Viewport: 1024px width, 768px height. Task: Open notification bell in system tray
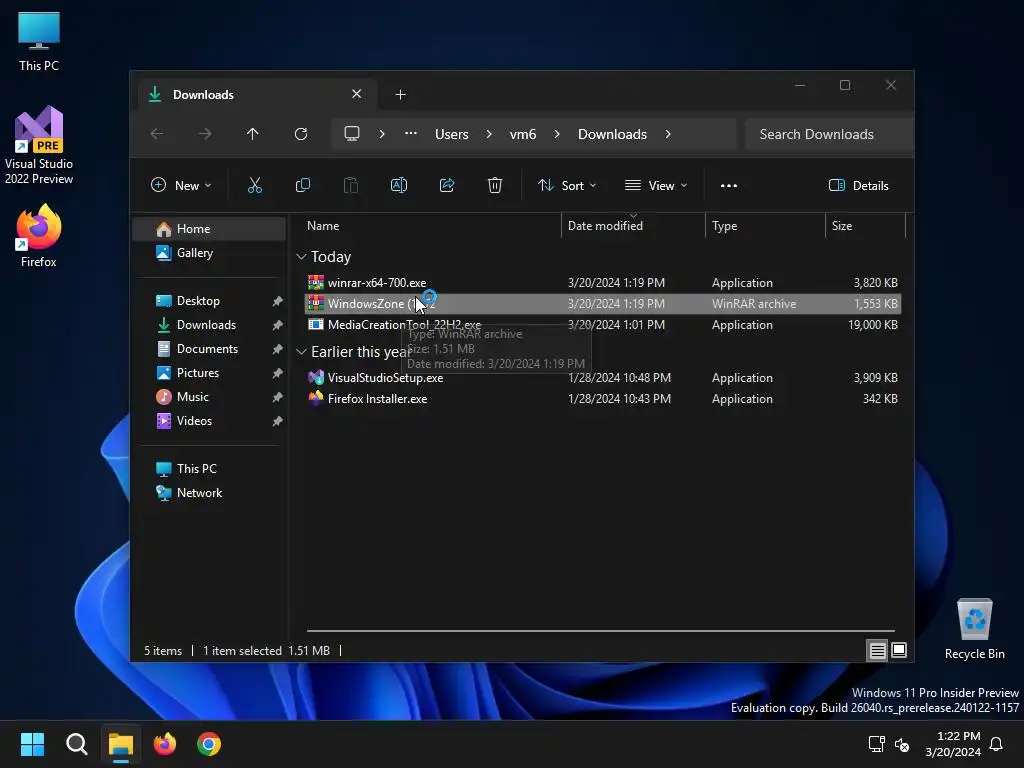pyautogui.click(x=996, y=744)
